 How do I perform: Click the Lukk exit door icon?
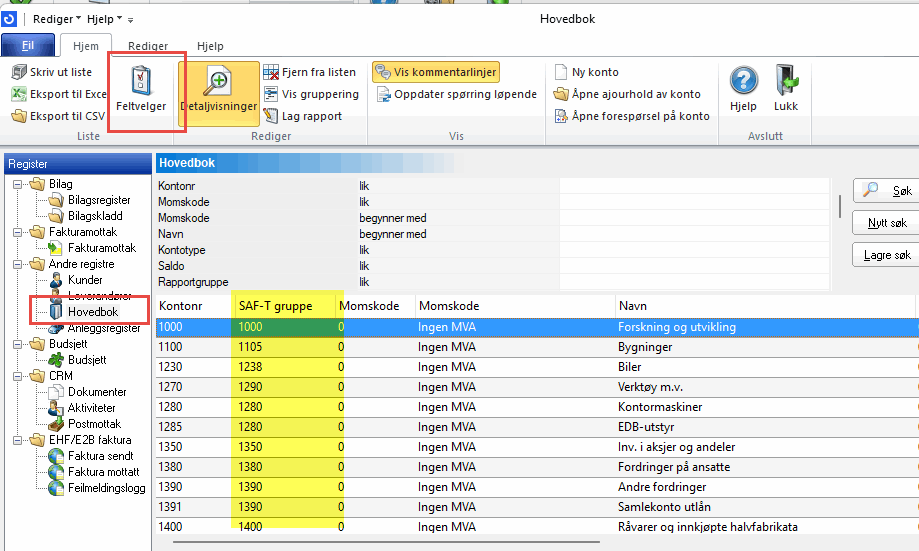click(x=786, y=82)
